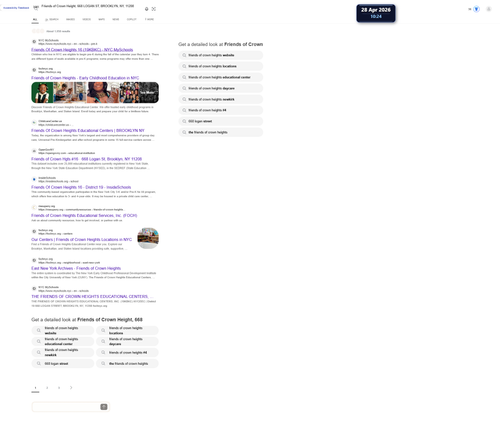Click the classroom thumbnail beside Our Centers result

(x=148, y=238)
